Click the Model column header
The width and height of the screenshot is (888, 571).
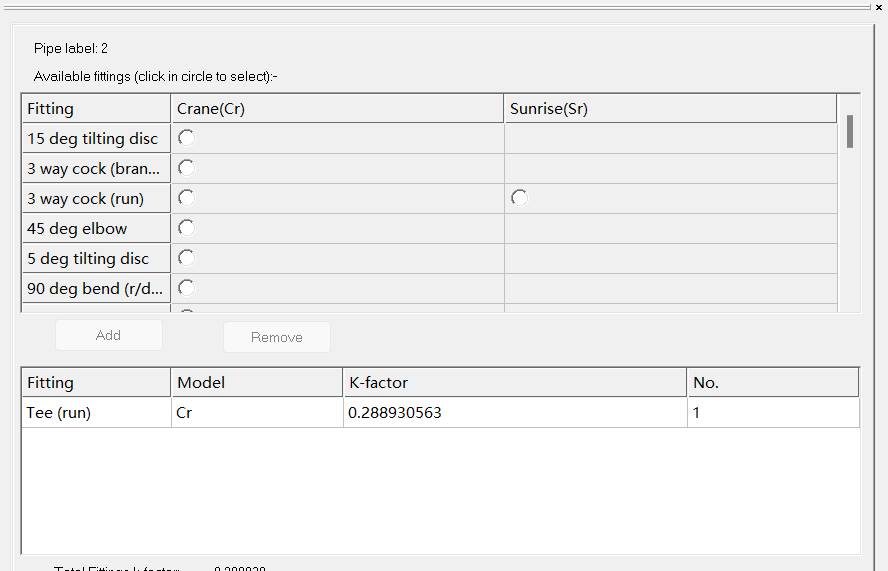[x=256, y=382]
